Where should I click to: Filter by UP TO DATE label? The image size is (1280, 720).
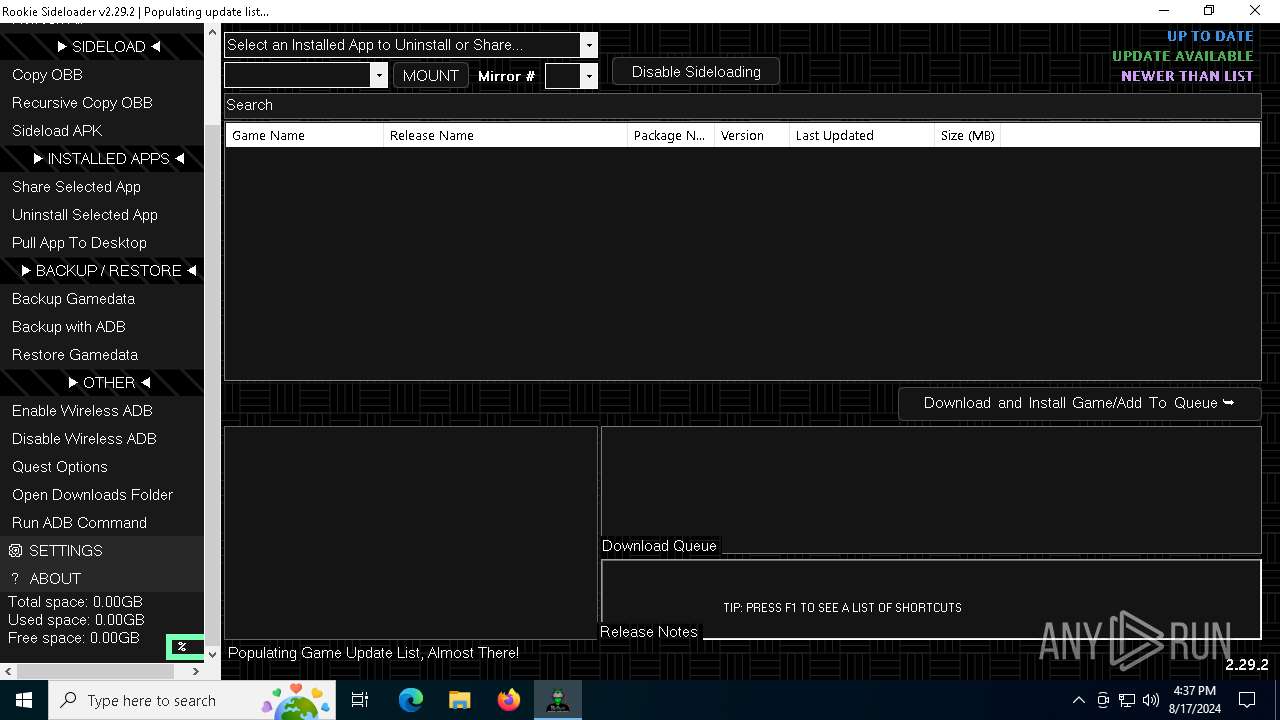(x=1209, y=36)
